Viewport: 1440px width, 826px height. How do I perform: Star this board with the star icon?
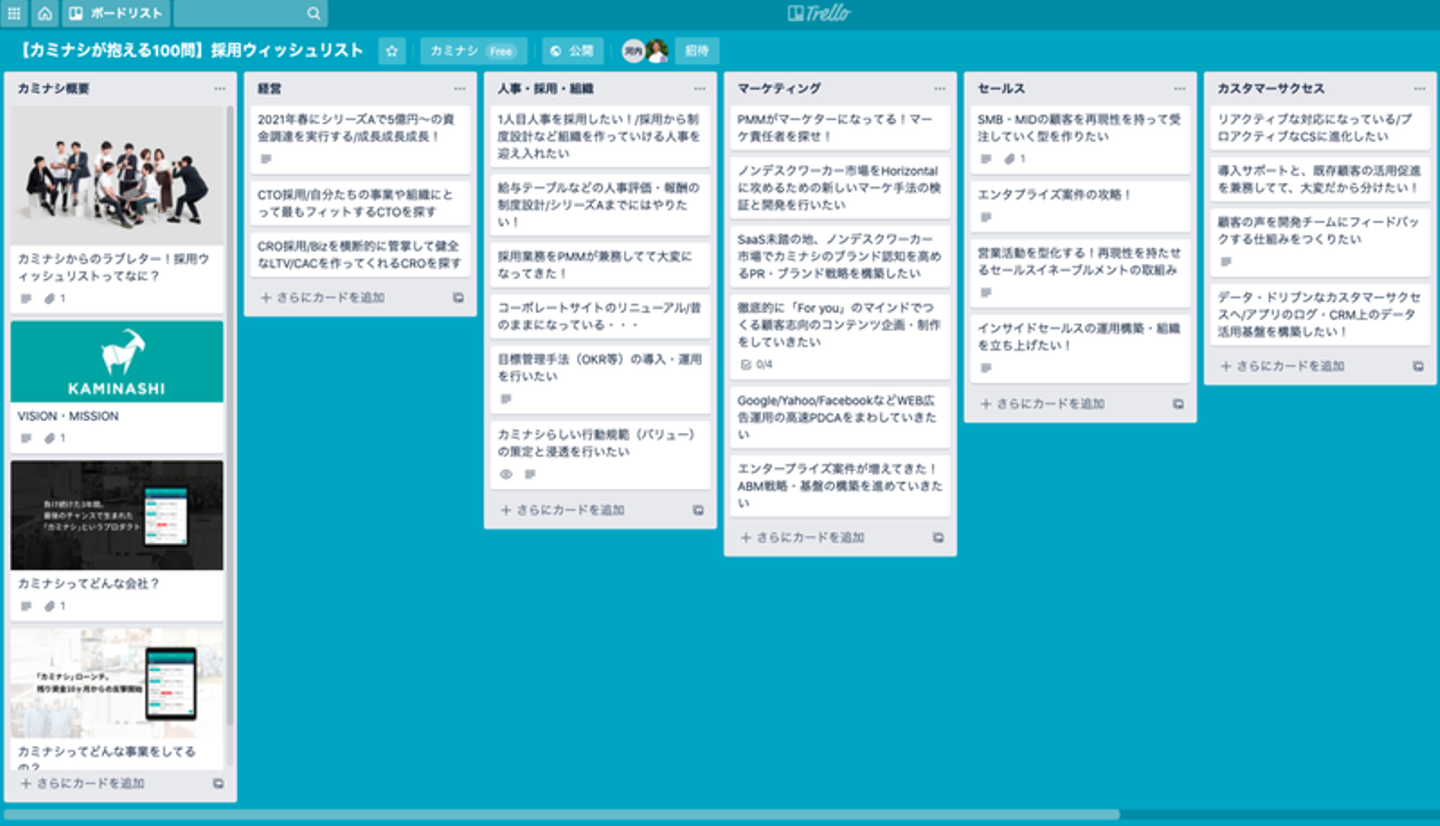[x=392, y=51]
